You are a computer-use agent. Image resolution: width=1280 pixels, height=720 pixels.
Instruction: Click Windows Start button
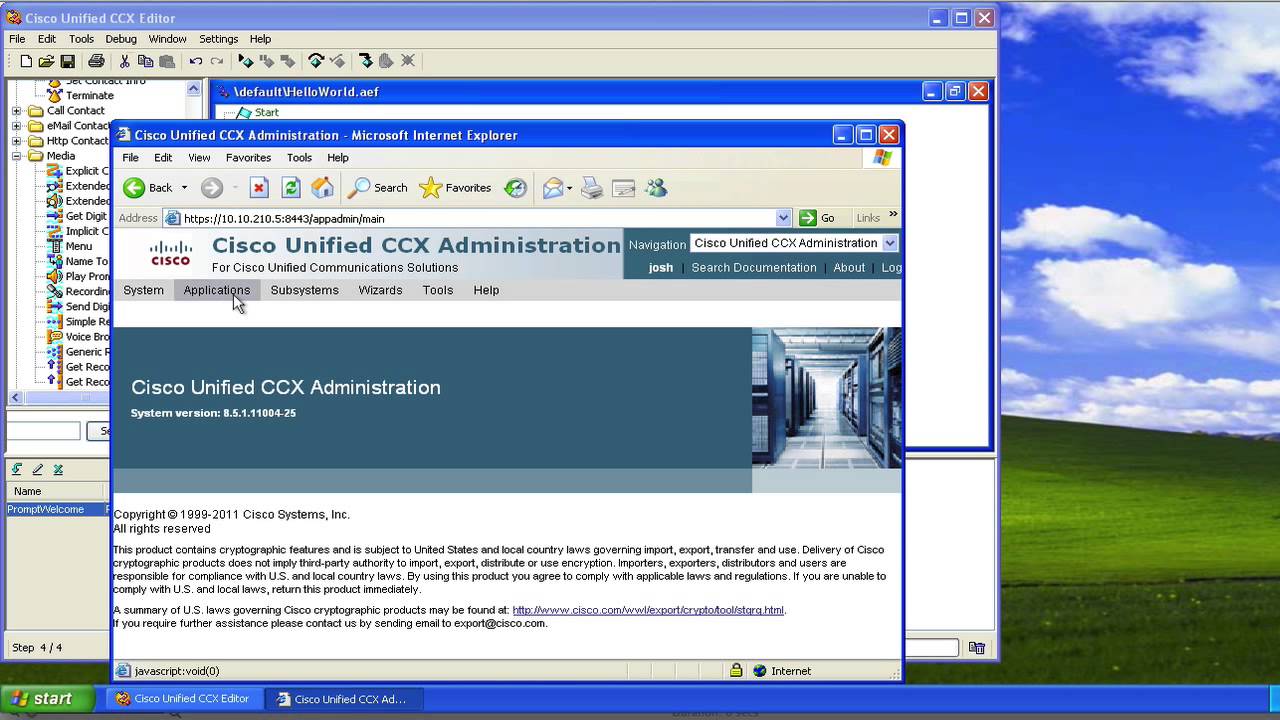point(47,699)
